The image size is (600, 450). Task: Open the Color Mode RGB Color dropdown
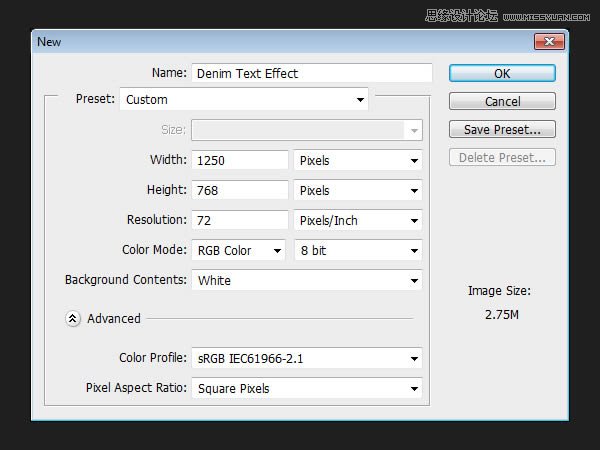click(239, 251)
